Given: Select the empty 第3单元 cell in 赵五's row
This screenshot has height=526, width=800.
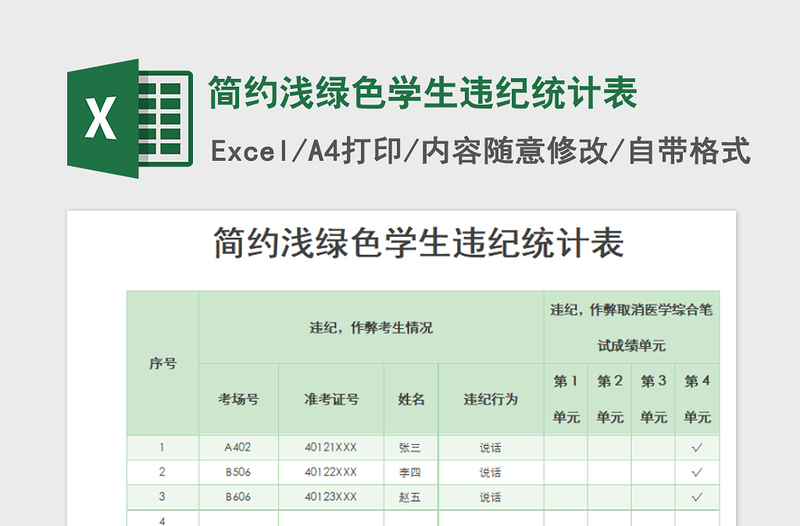Looking at the screenshot, I should (654, 497).
